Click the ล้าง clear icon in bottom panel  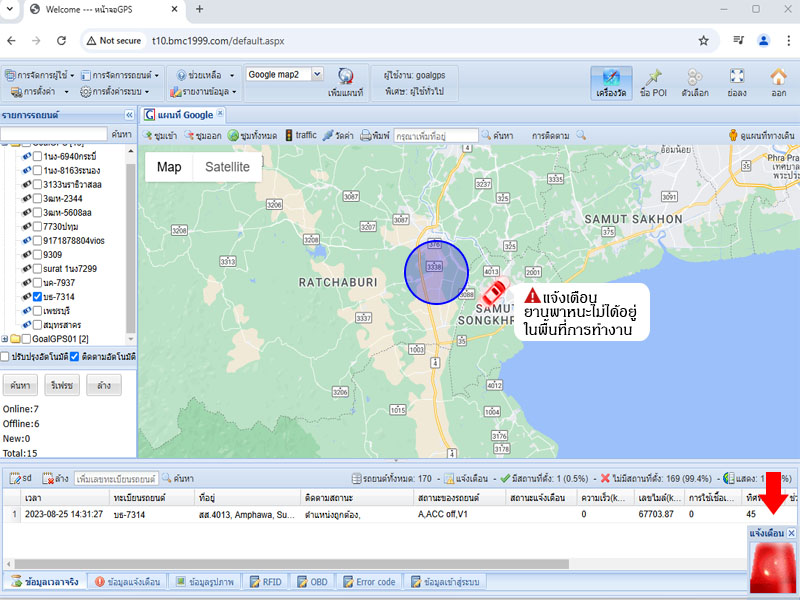55,479
